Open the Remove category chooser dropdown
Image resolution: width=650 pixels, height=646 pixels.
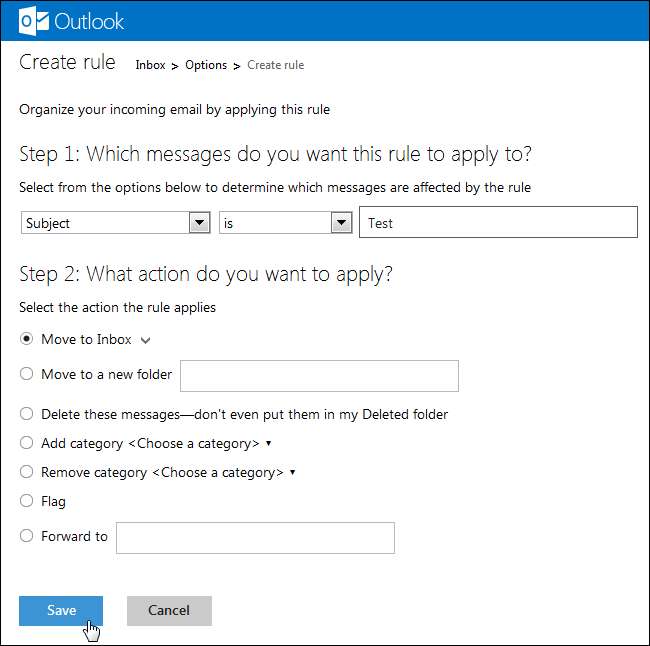tap(293, 472)
